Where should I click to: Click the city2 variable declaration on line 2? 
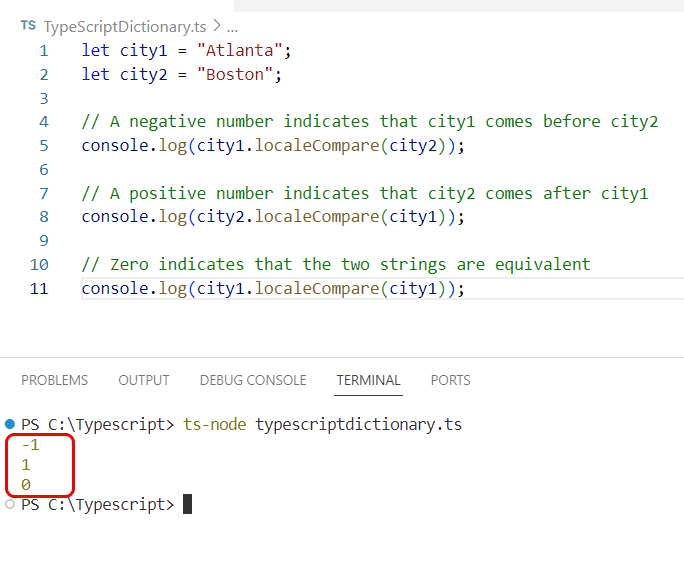(144, 75)
